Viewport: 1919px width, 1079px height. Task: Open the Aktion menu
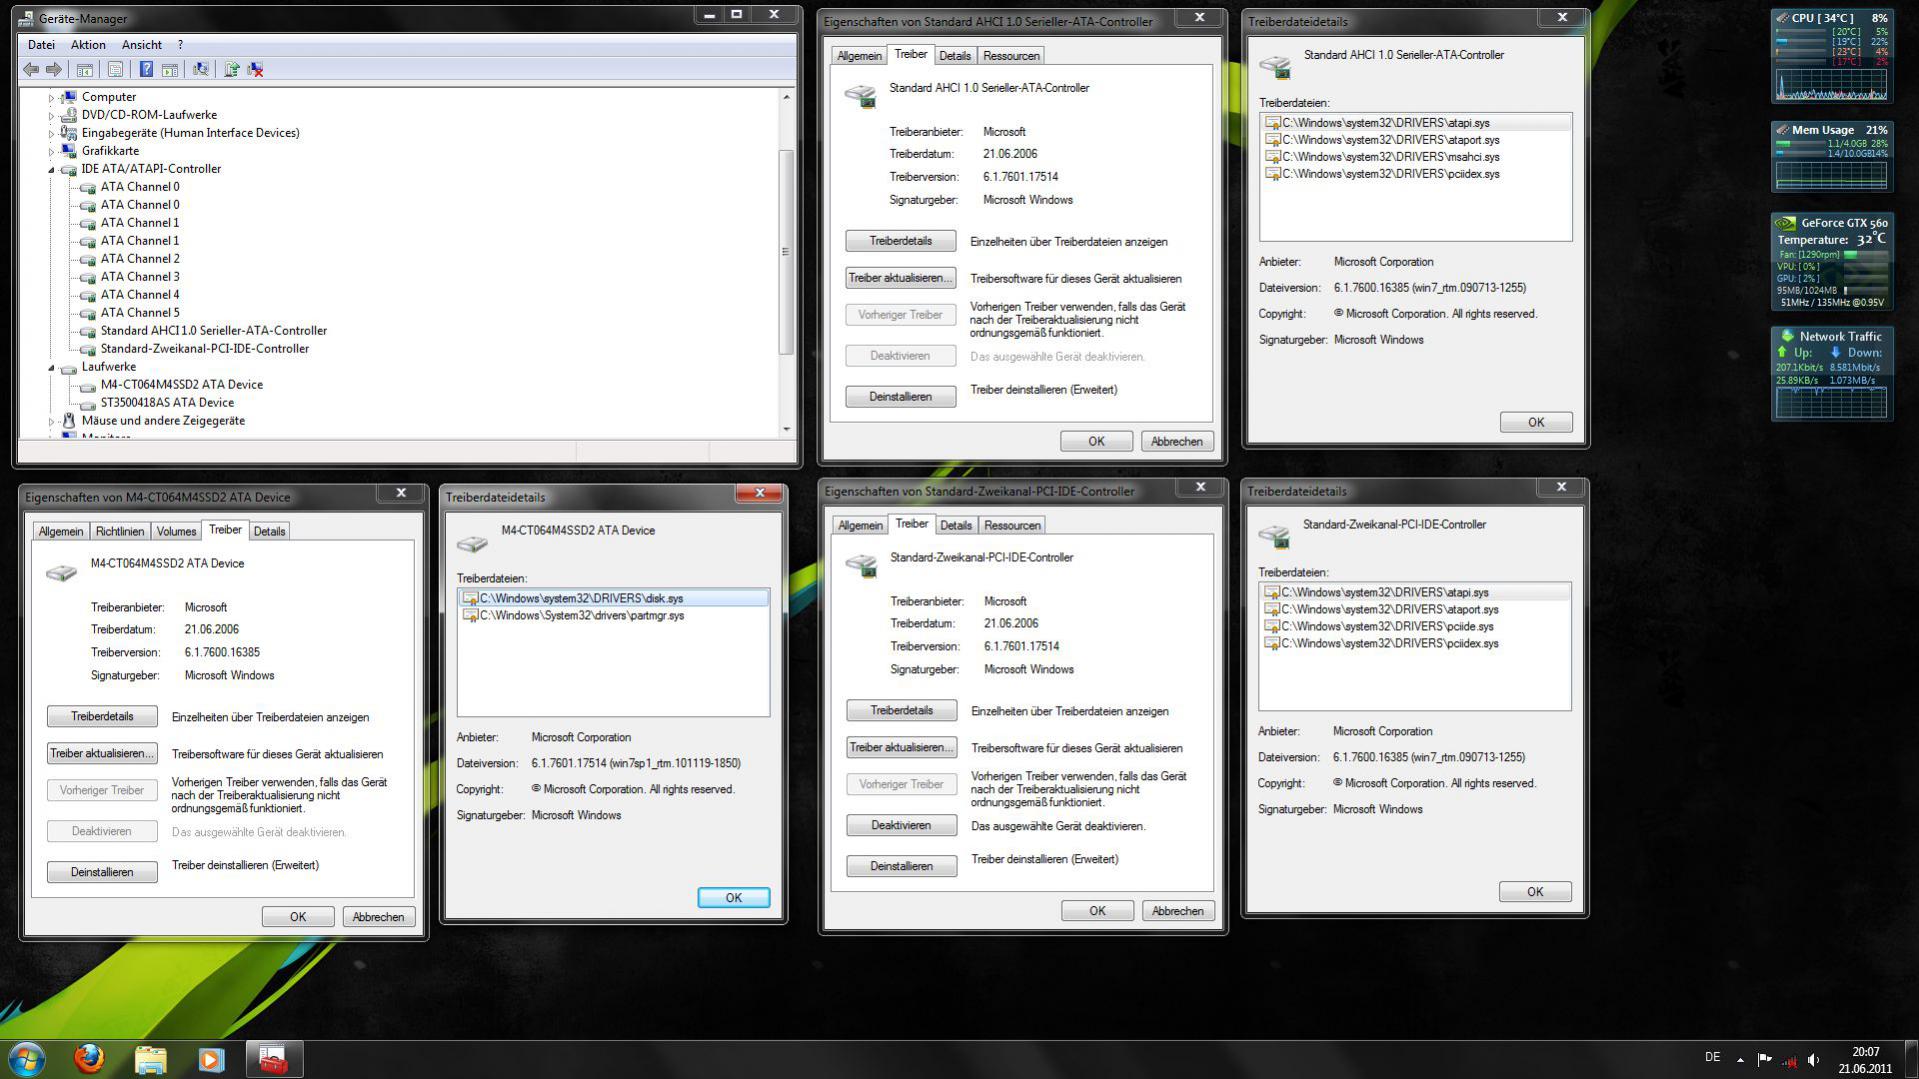coord(88,45)
